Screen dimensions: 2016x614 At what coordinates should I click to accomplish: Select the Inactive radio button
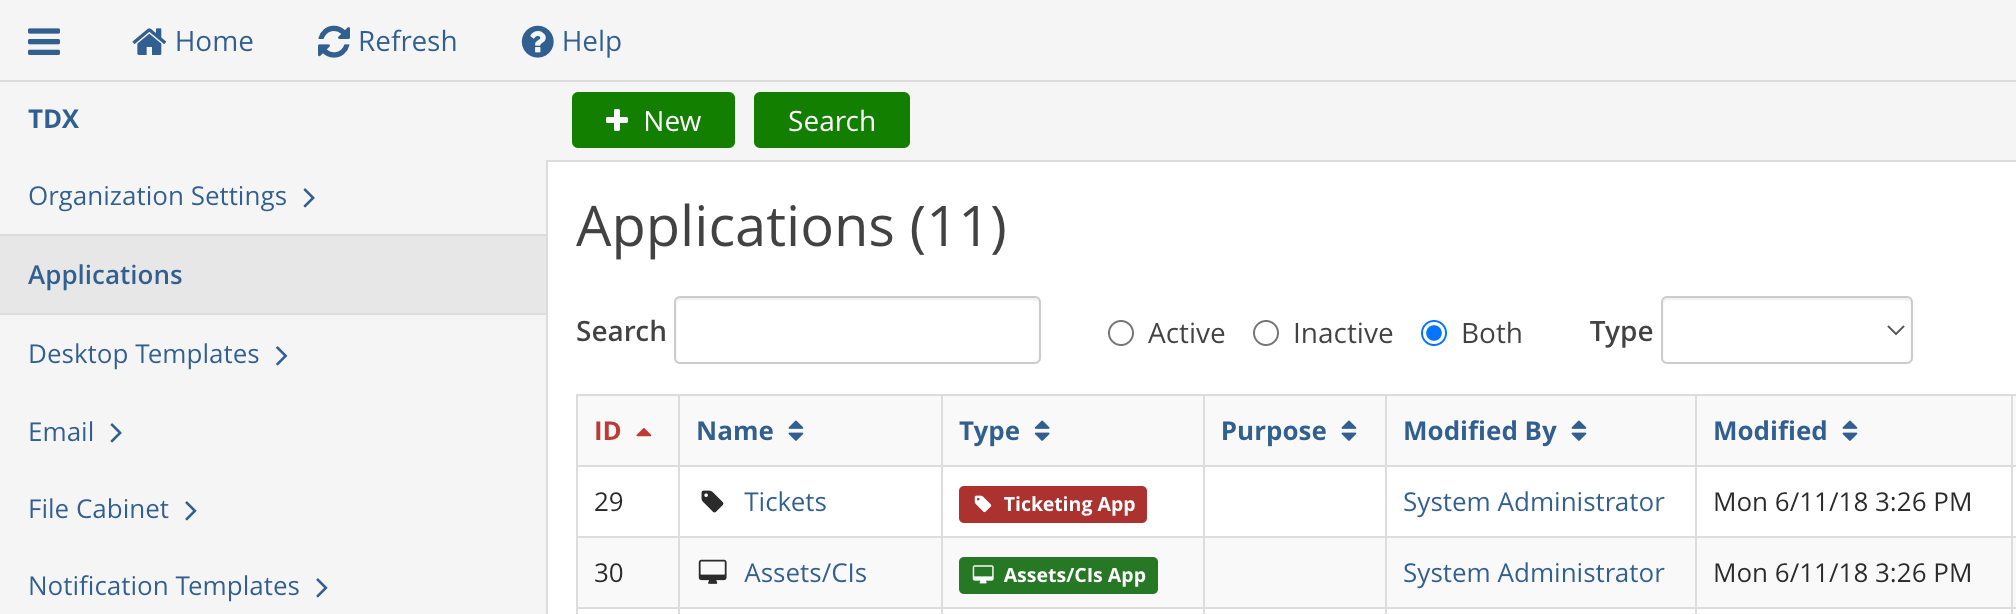1267,333
